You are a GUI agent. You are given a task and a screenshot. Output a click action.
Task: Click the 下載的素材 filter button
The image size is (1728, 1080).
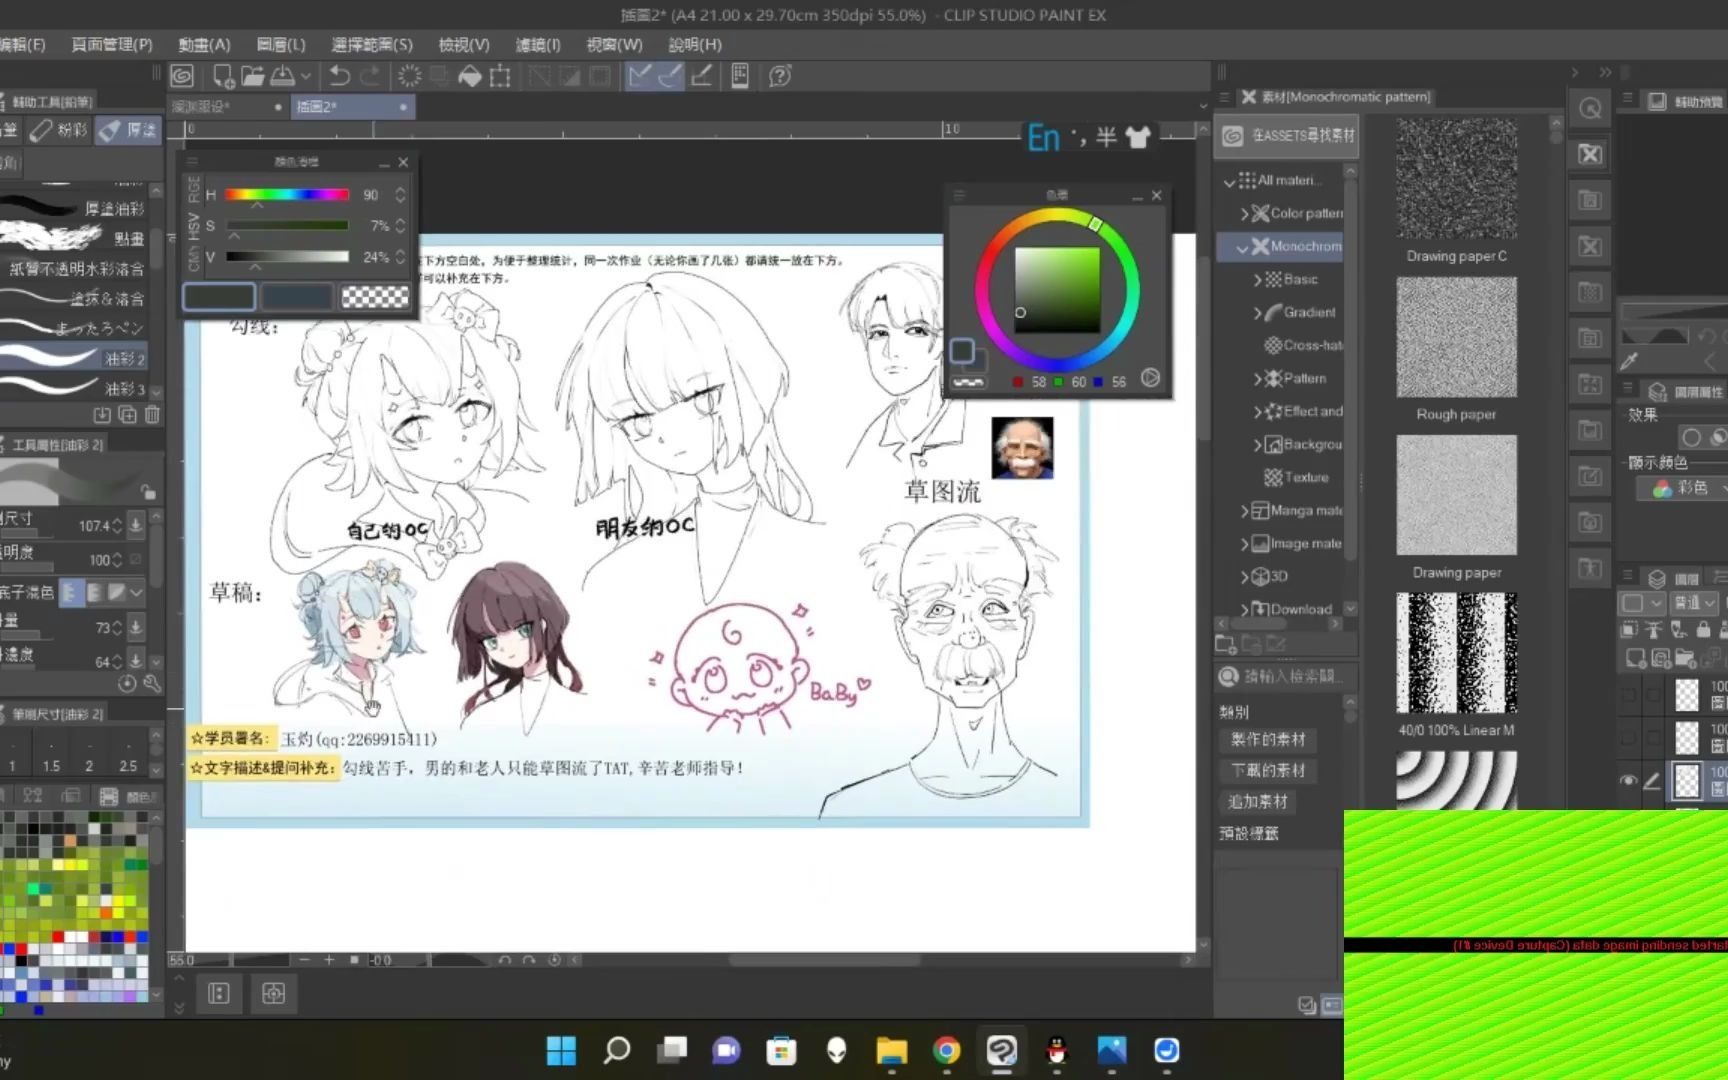click(1268, 770)
